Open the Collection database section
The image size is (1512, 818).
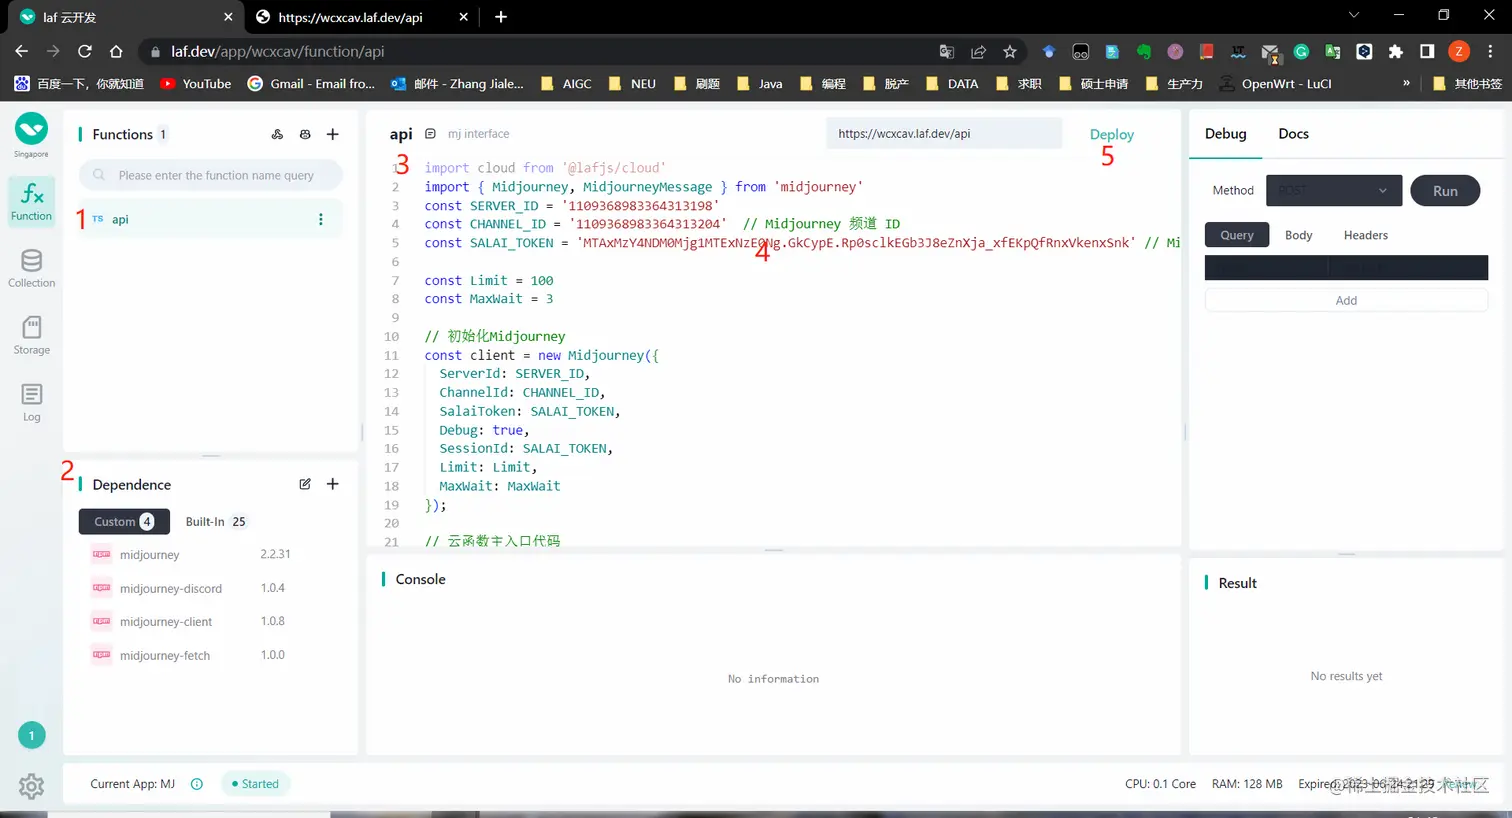point(31,268)
